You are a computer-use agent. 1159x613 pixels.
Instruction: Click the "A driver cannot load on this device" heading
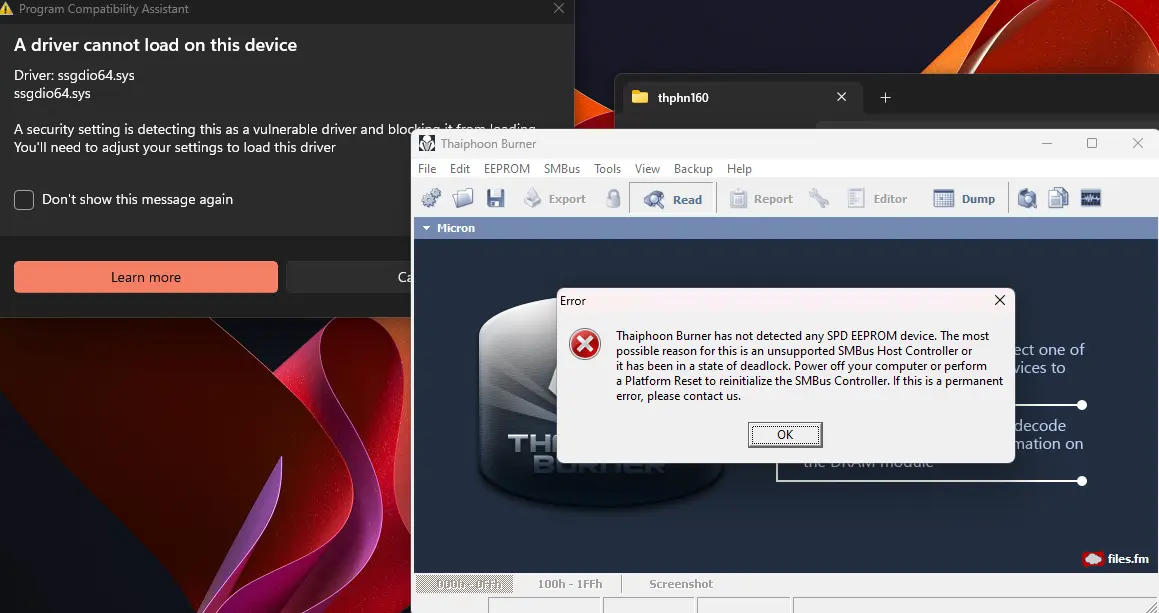click(155, 45)
